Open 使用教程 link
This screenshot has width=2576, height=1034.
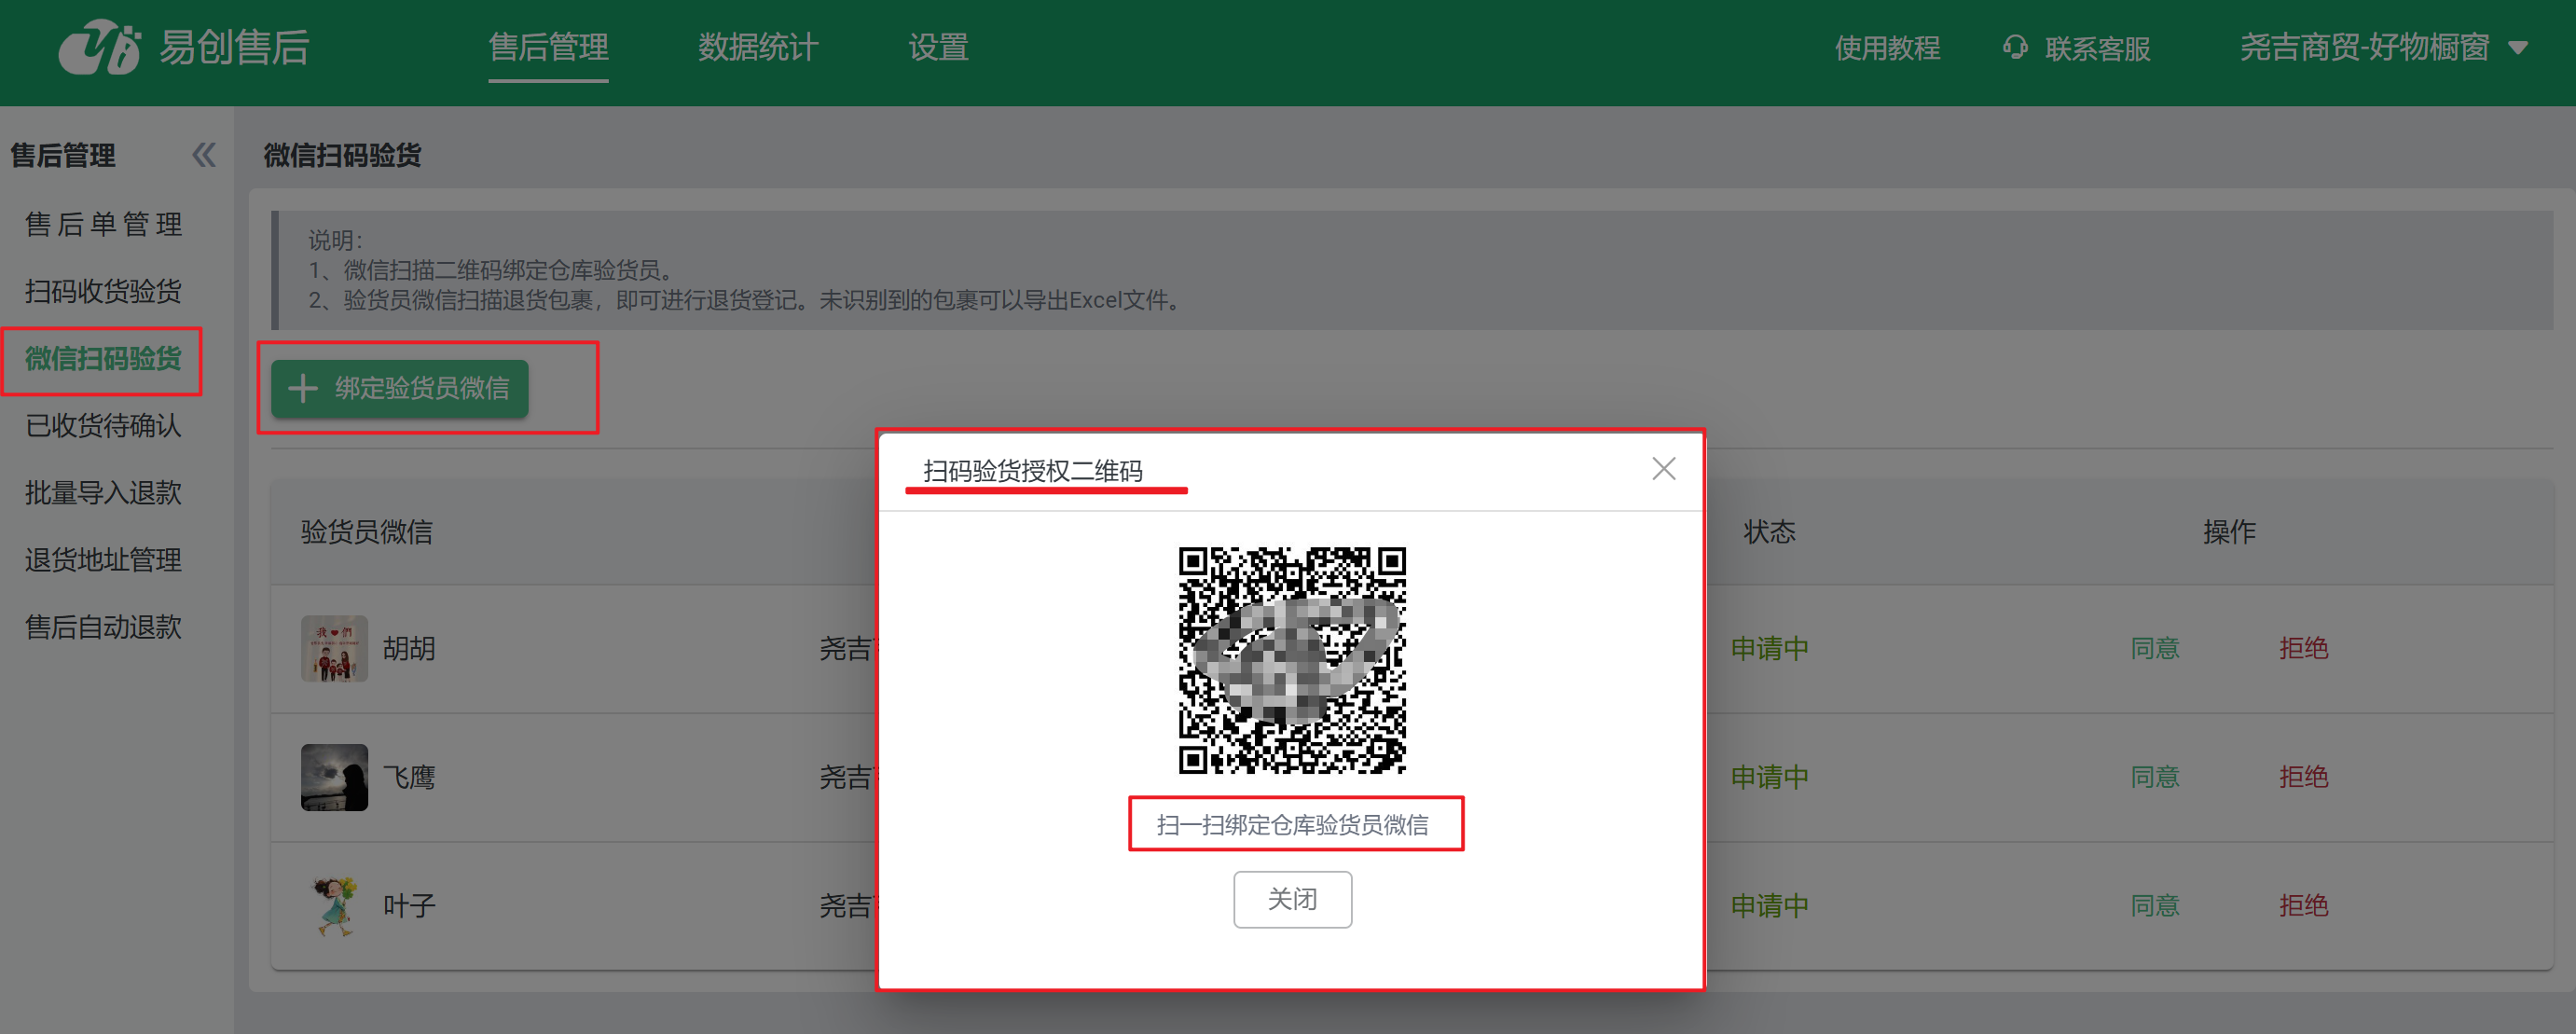click(x=1886, y=47)
